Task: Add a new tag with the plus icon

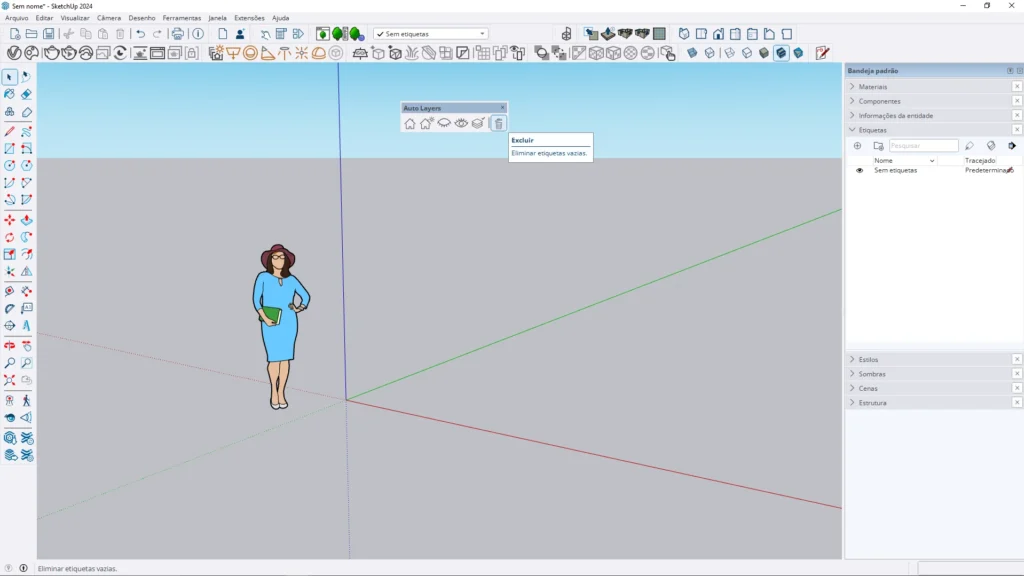Action: [857, 146]
